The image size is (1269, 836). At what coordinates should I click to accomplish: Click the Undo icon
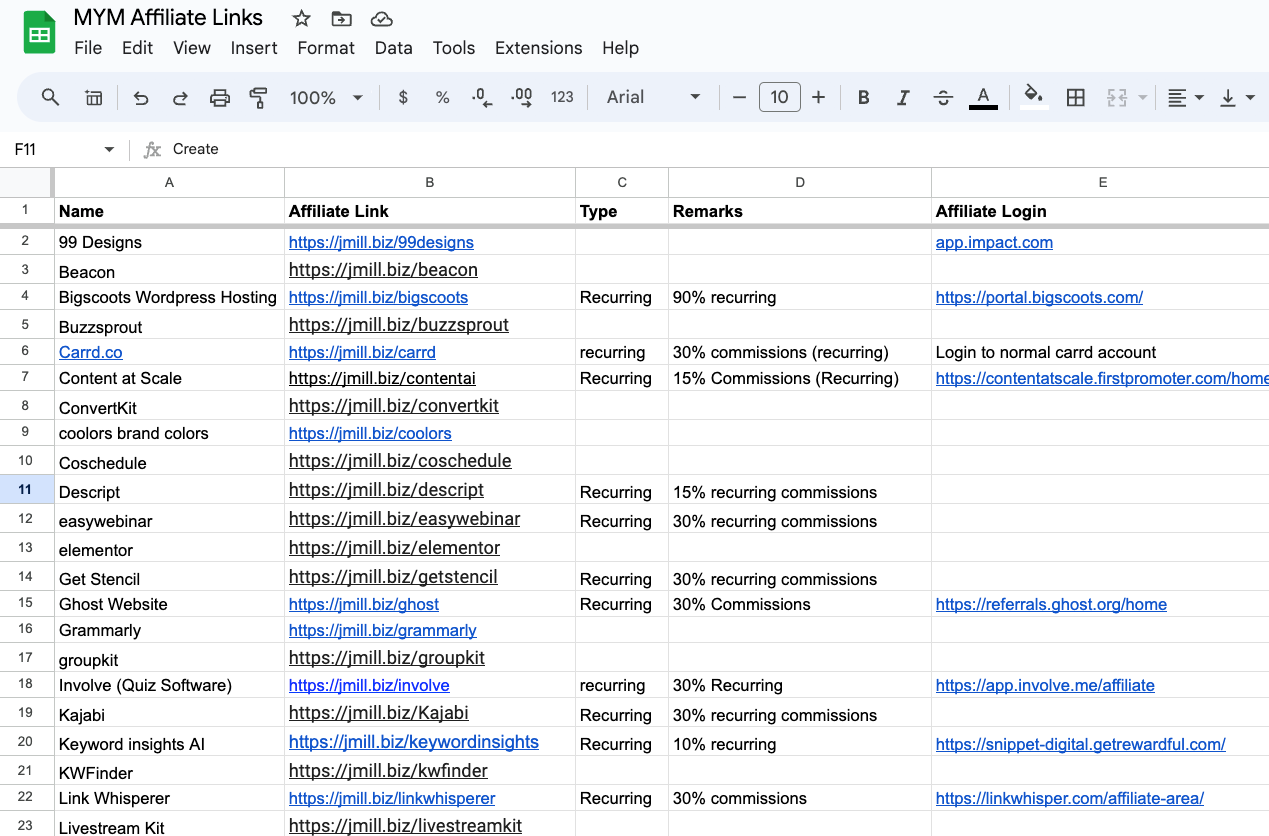[140, 97]
